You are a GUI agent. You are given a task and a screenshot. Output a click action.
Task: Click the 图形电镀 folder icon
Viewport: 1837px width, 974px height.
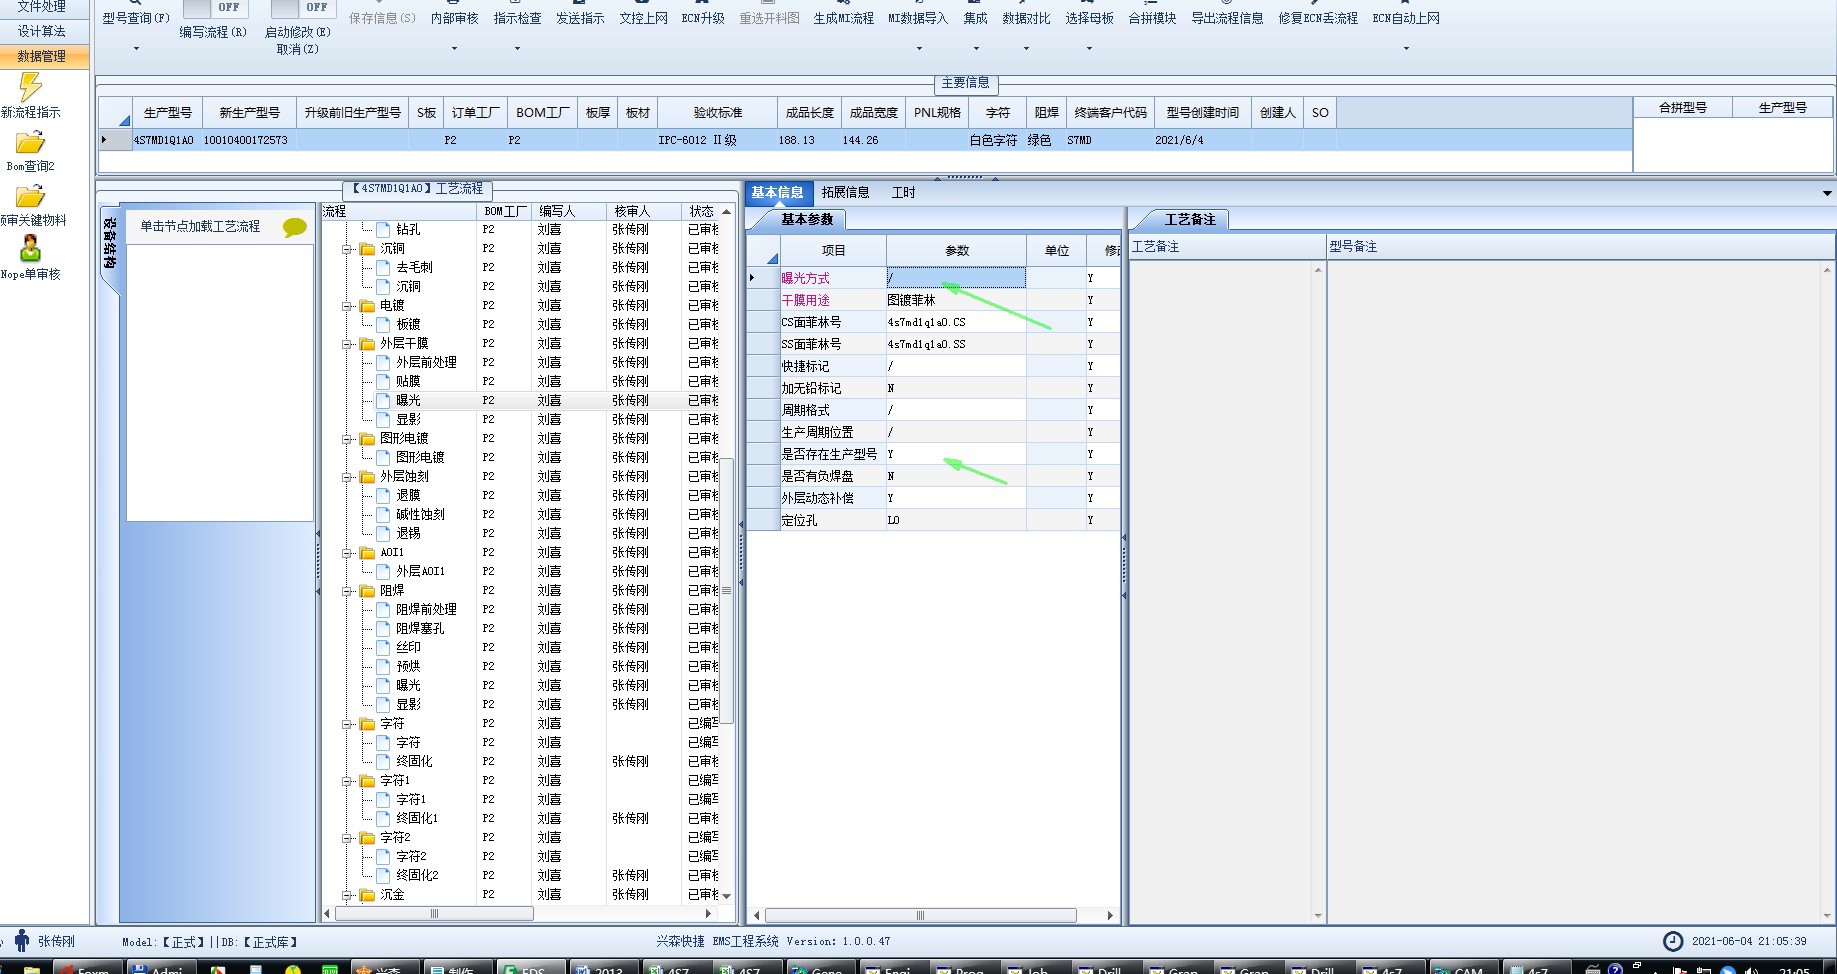click(367, 439)
